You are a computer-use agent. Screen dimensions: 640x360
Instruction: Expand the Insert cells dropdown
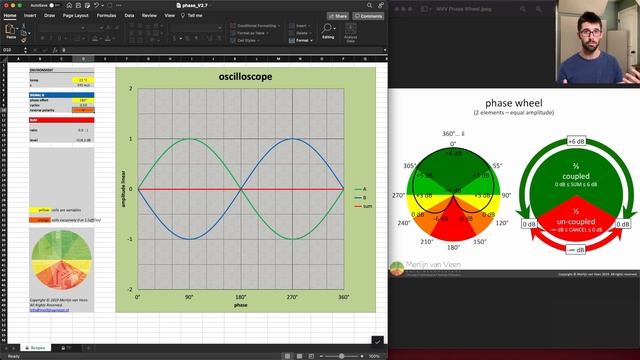(309, 26)
